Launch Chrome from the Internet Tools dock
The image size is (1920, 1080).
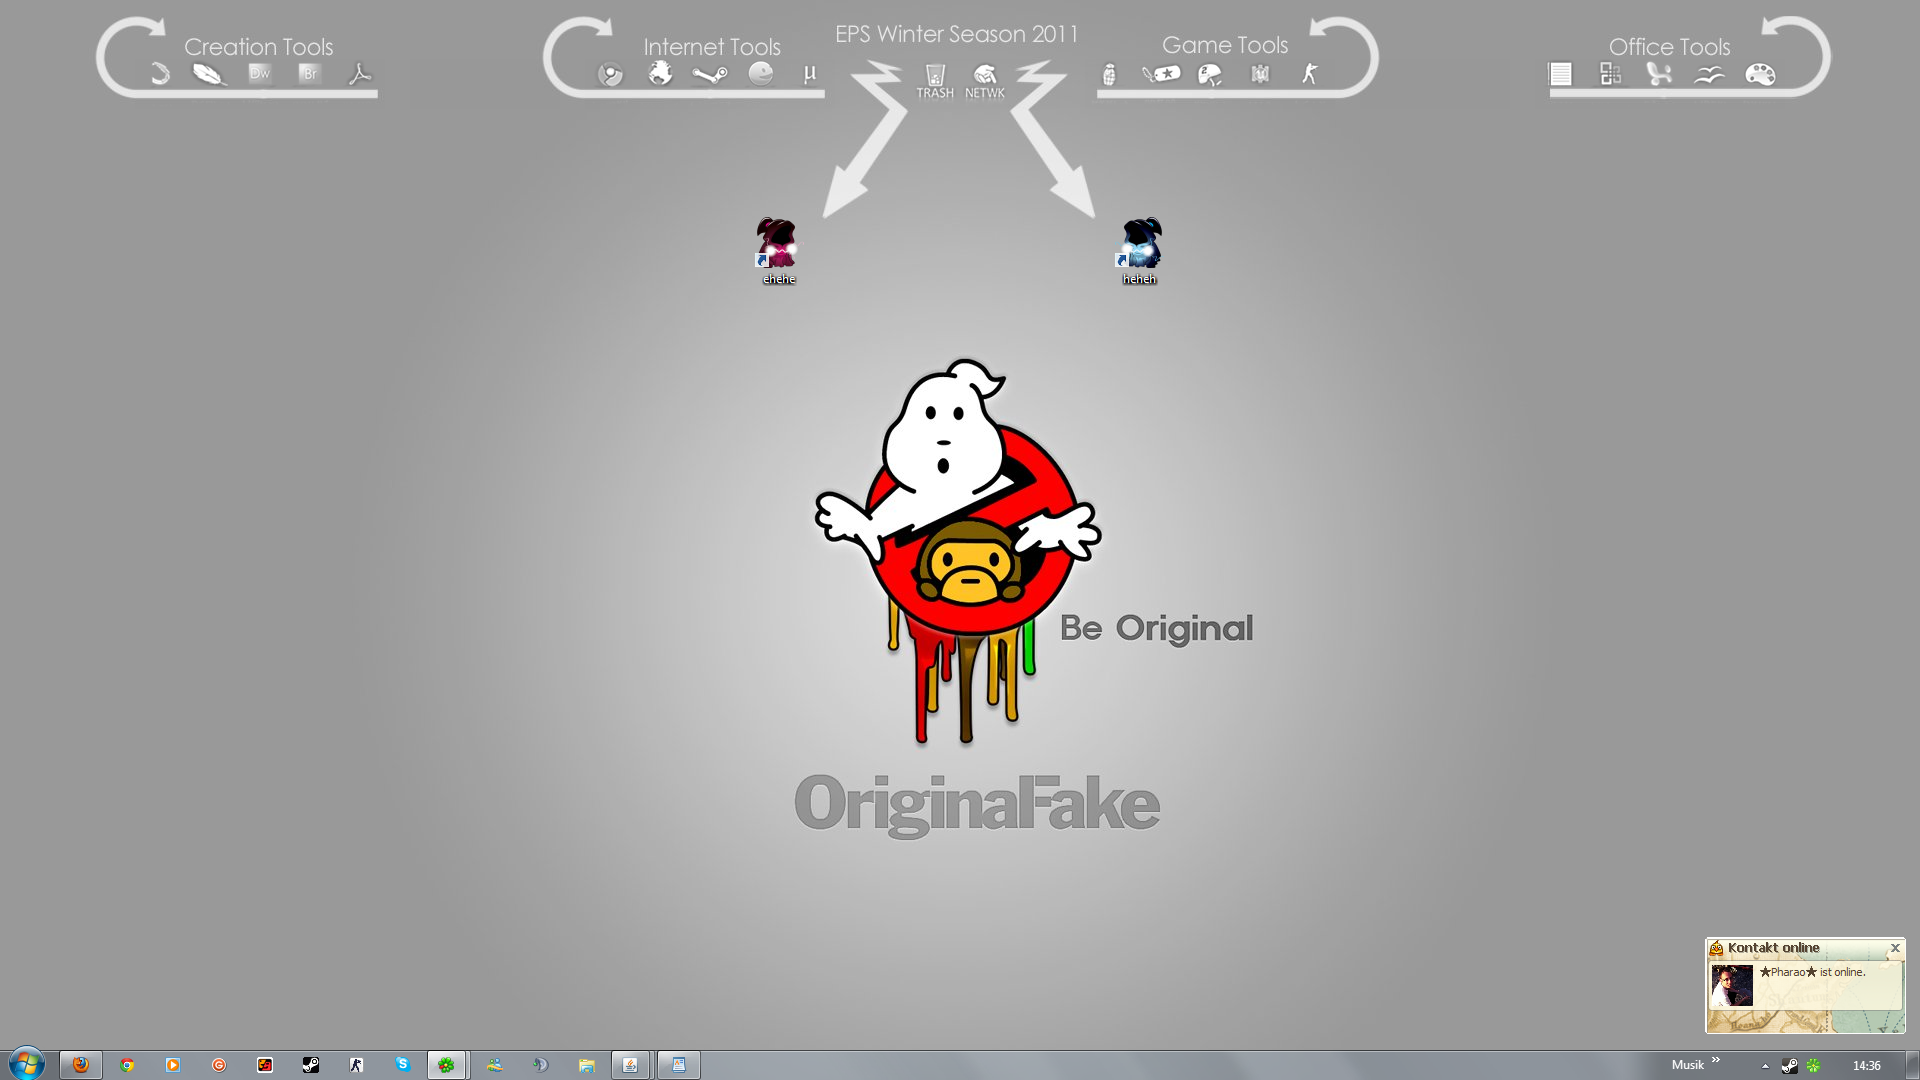pyautogui.click(x=610, y=74)
